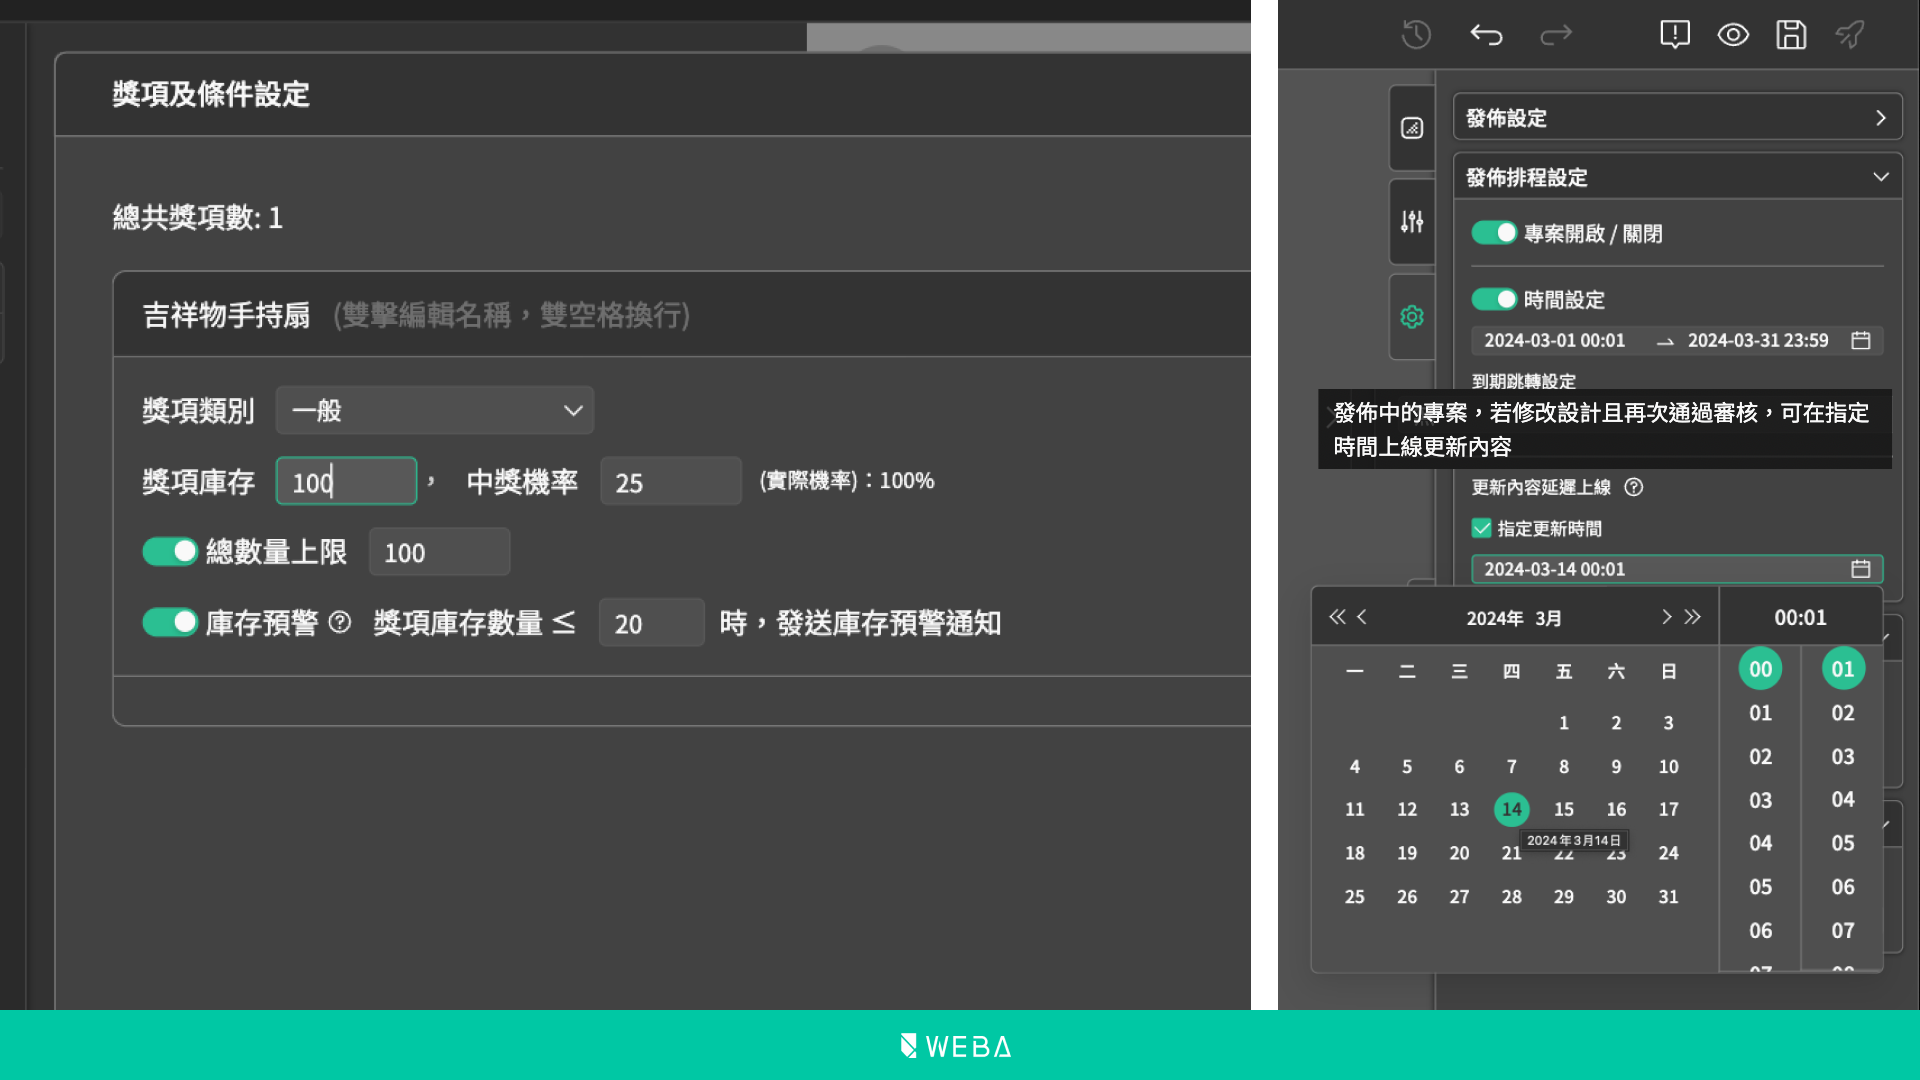Click the feedback exclamation icon
The width and height of the screenshot is (1920, 1080).
[1675, 35]
